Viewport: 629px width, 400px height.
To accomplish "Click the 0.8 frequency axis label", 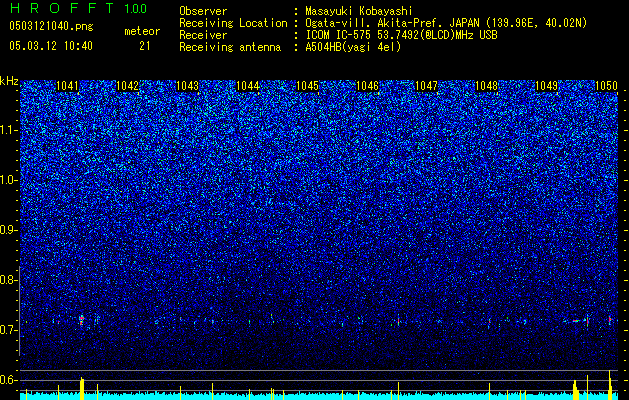I will point(9,280).
